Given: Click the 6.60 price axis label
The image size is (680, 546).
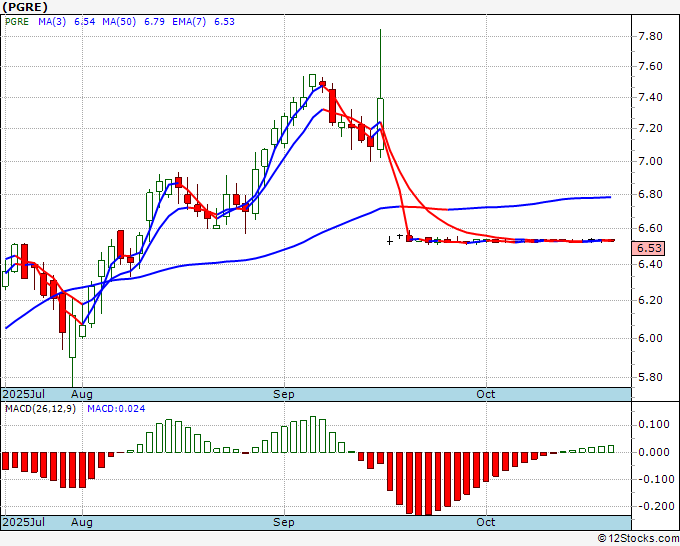Looking at the screenshot, I should coord(651,228).
